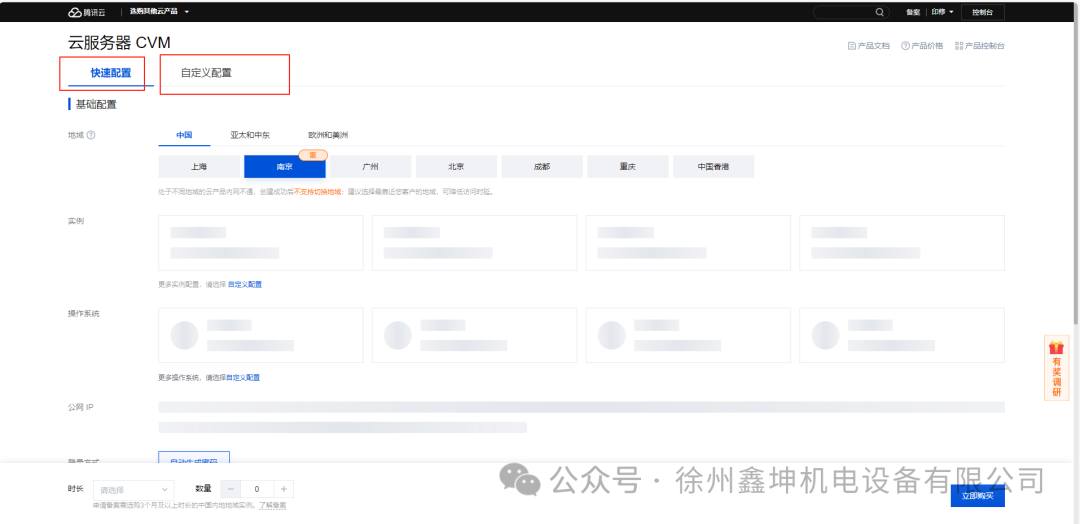Open the 时长 duration dropdown
1080x524 pixels.
pos(134,490)
